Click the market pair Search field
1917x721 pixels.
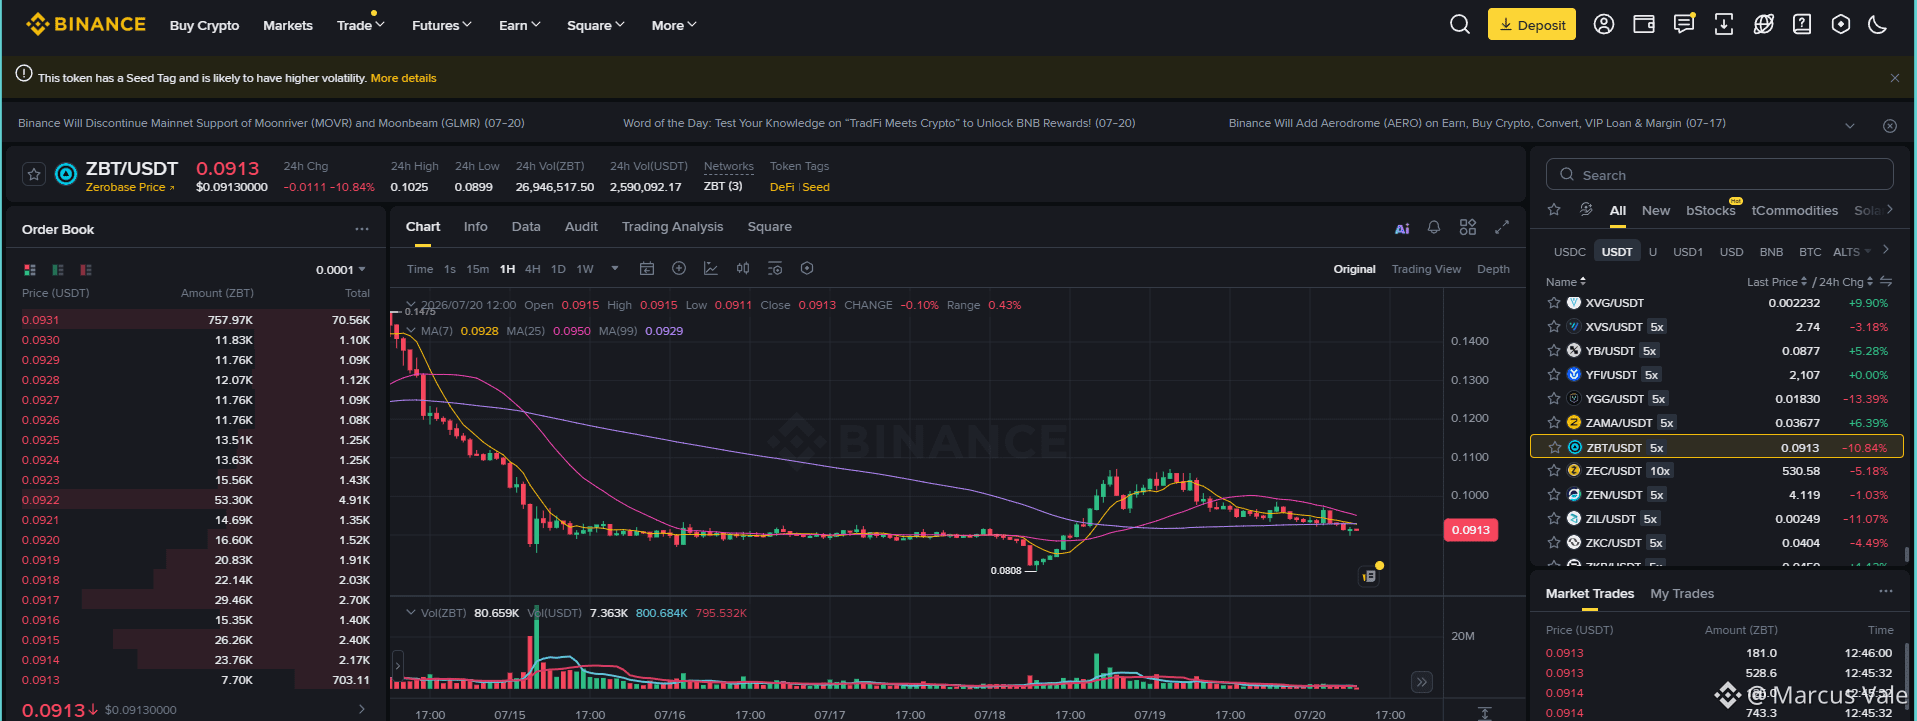tap(1720, 174)
